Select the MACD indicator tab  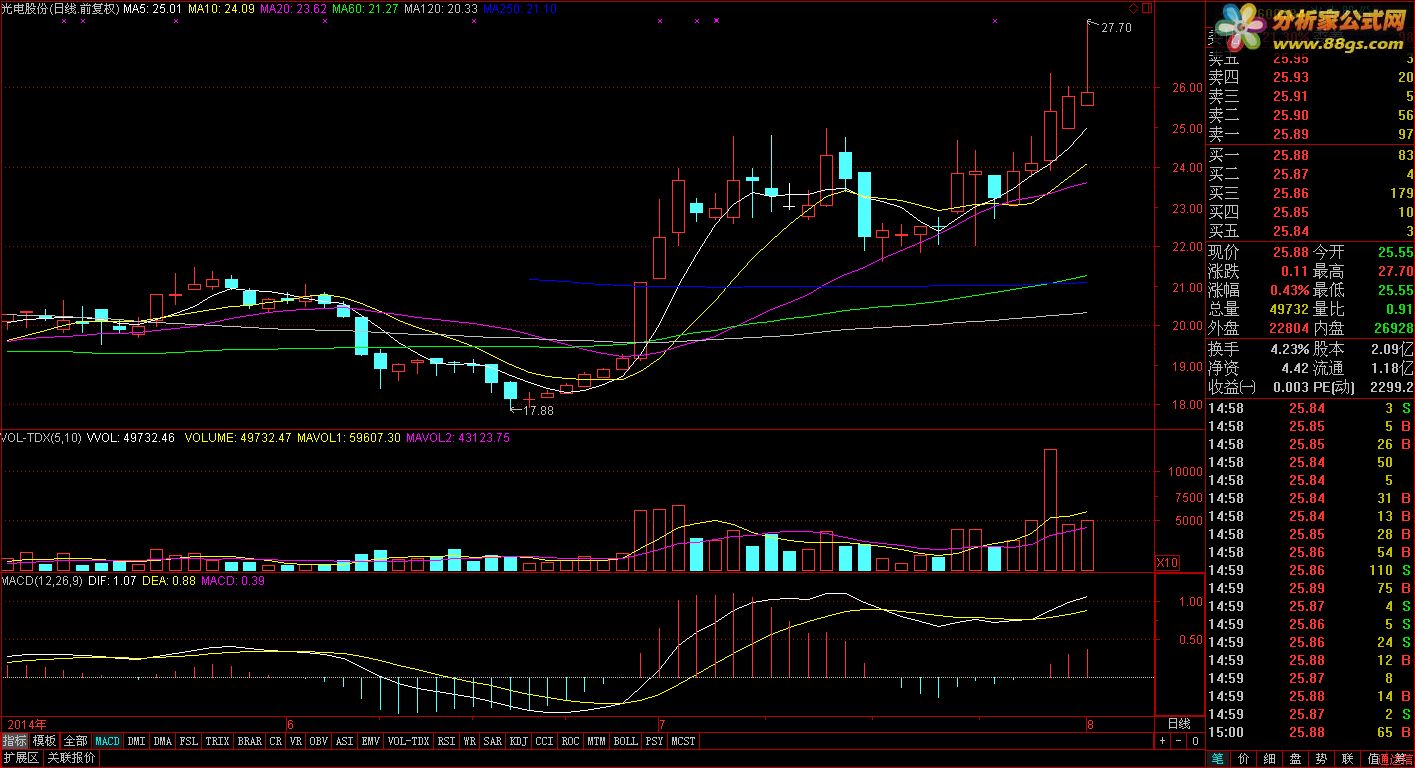107,741
